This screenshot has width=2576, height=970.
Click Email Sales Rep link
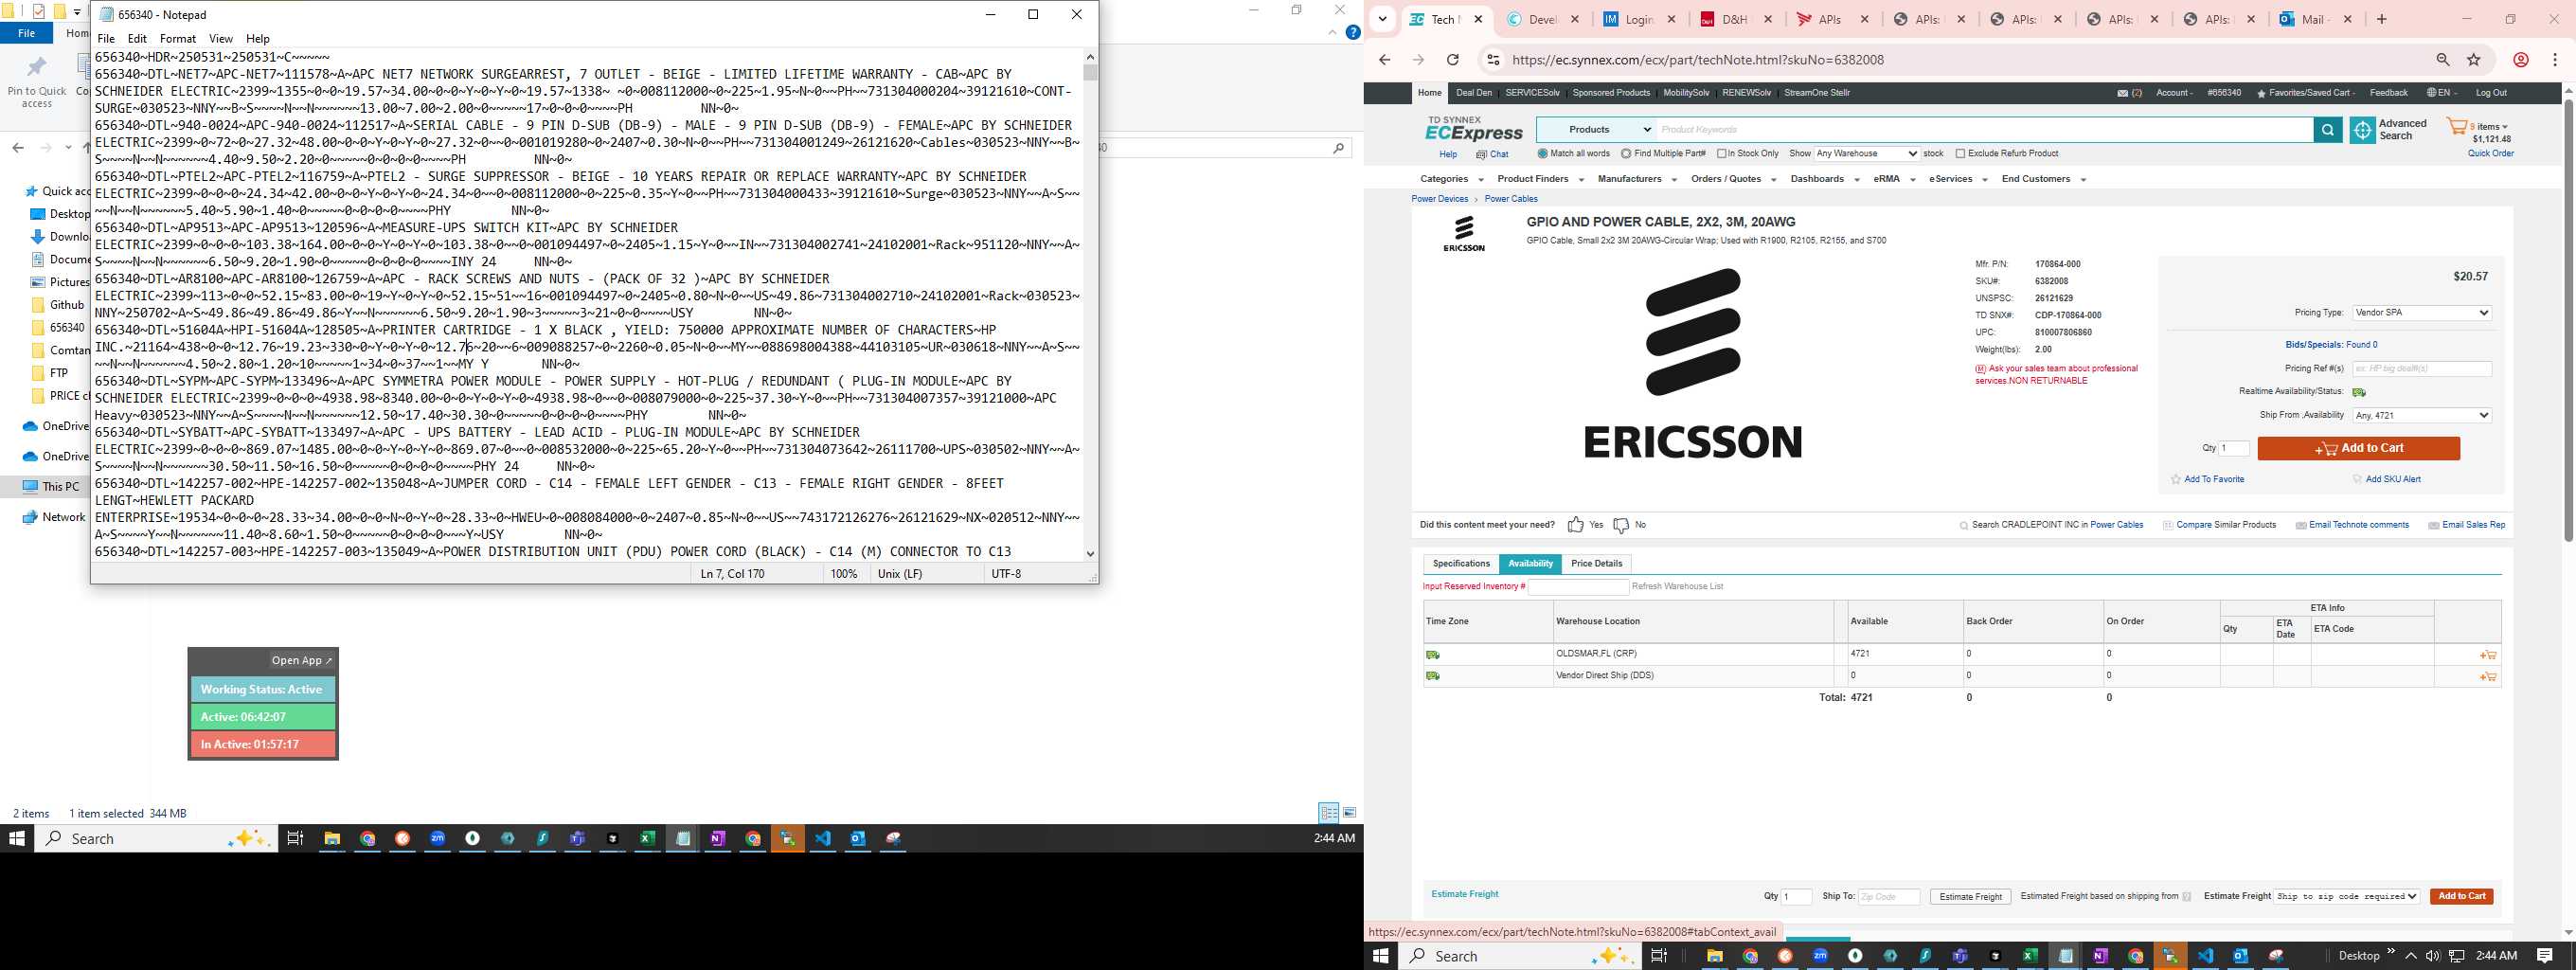point(2466,525)
